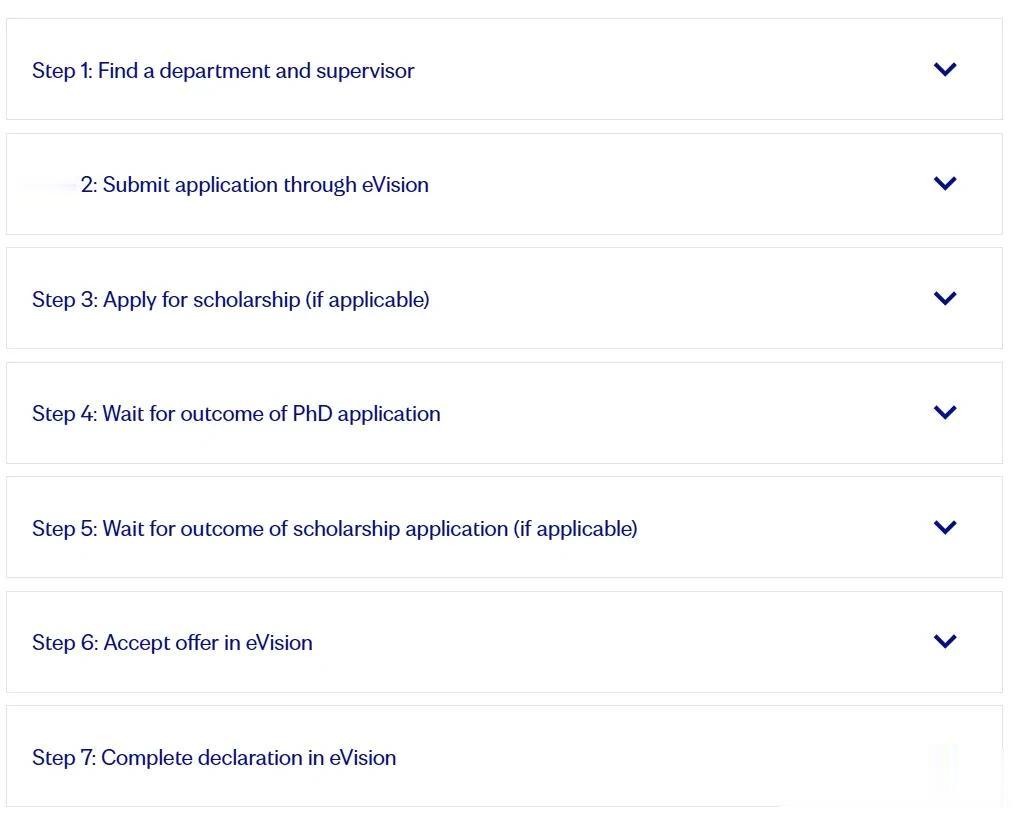The height and width of the screenshot is (817, 1015).
Task: Open Step 3: Apply for scholarship heading text
Action: (x=231, y=300)
